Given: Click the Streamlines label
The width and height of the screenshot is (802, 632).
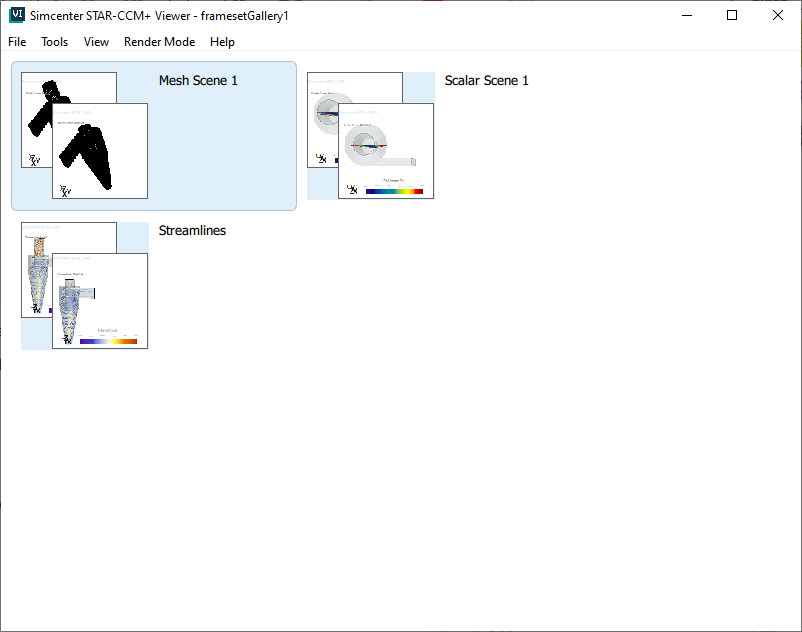Looking at the screenshot, I should [192, 231].
